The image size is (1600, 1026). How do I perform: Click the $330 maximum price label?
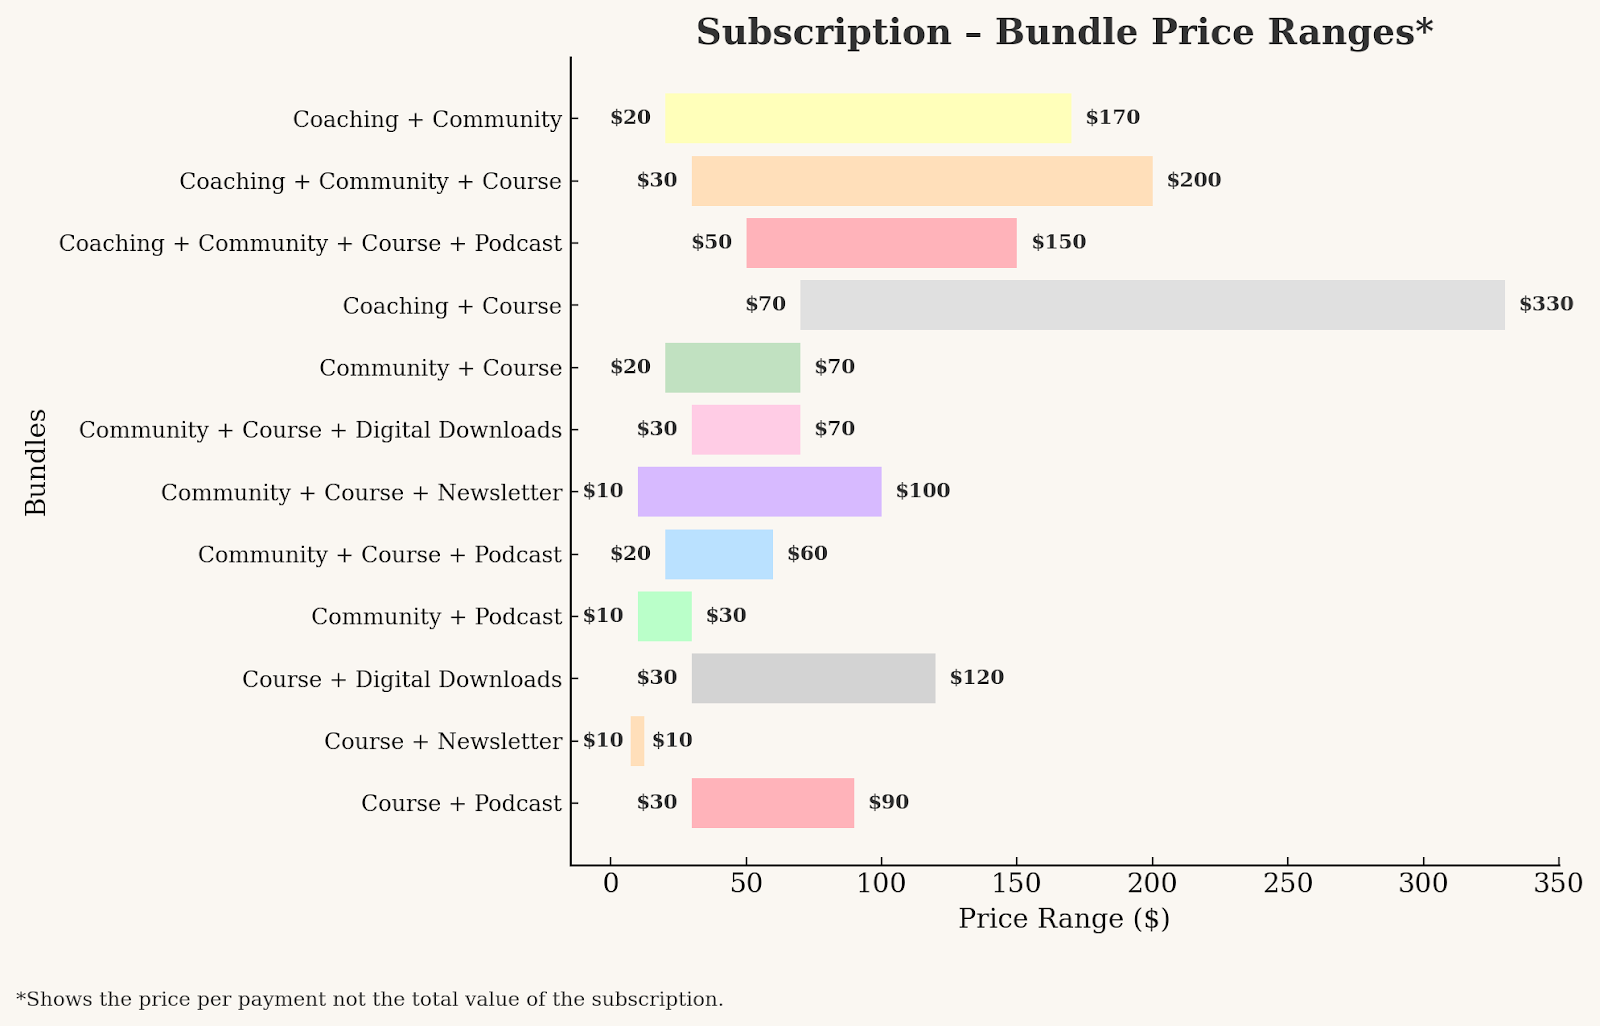[x=1545, y=305]
